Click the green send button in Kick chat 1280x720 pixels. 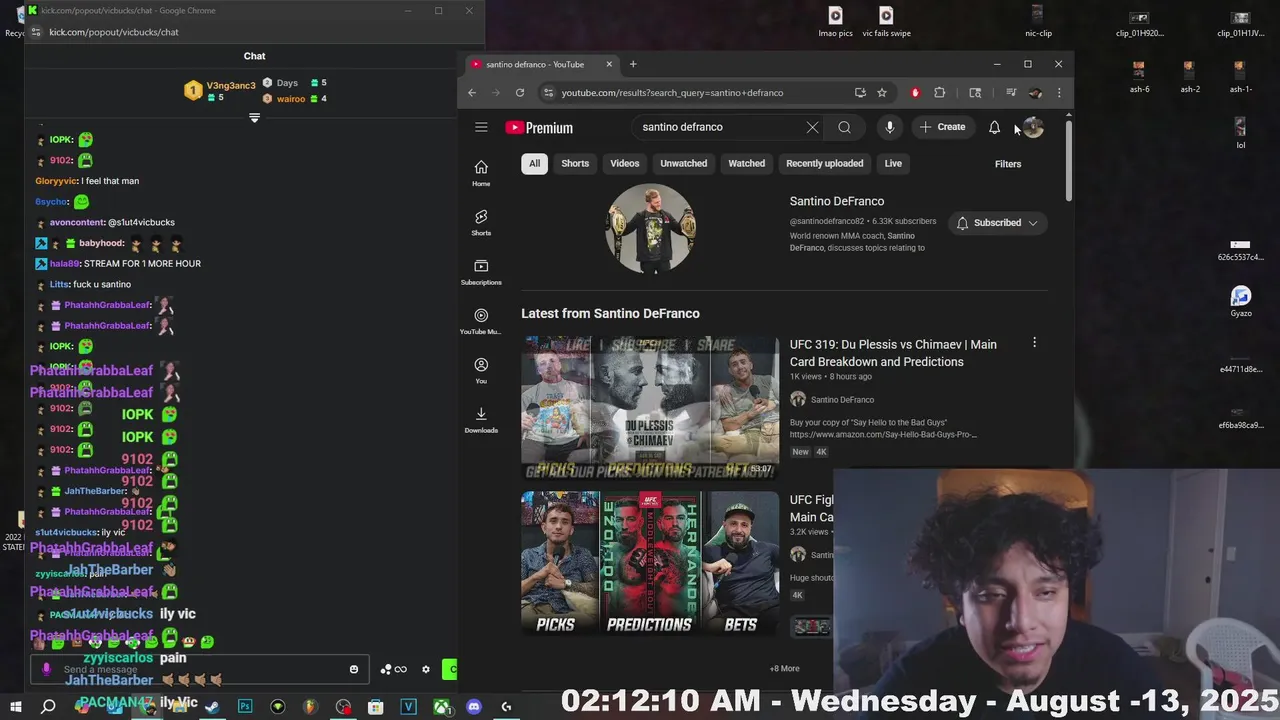[449, 669]
